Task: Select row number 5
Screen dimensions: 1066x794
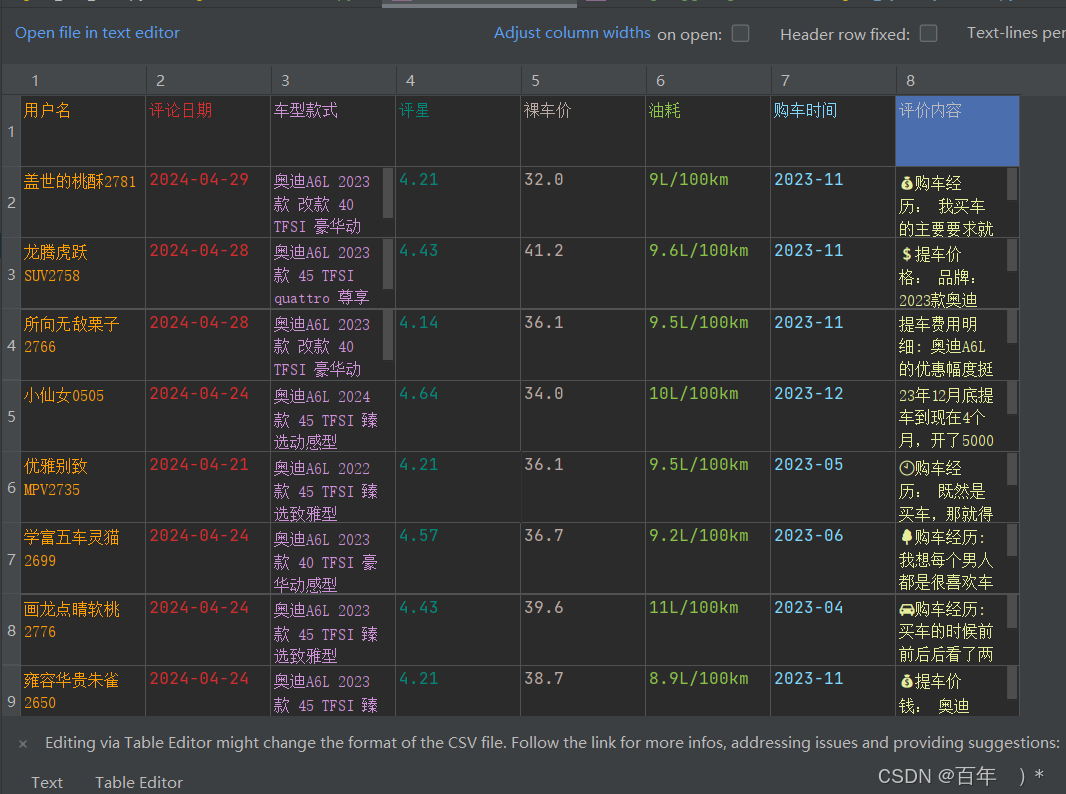Action: tap(12, 416)
